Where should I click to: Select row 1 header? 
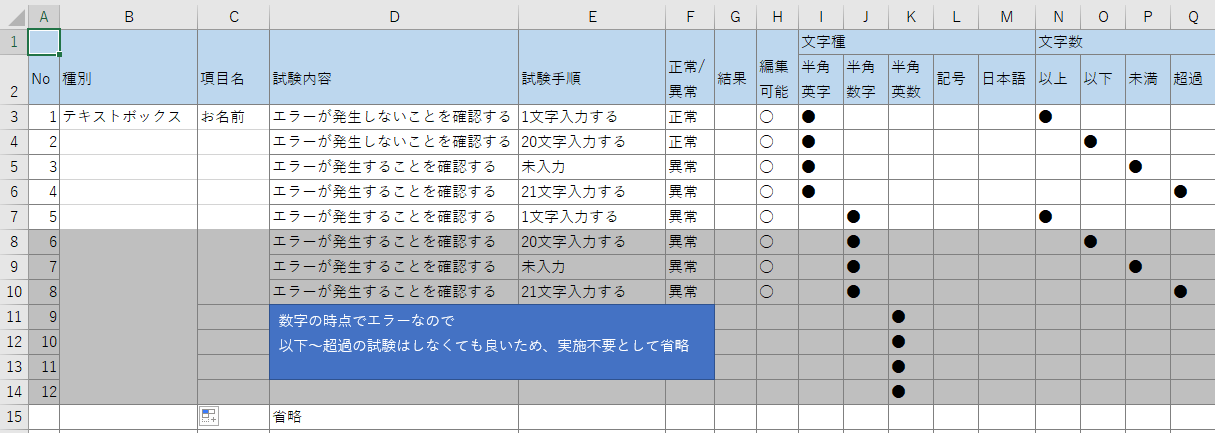(14, 41)
